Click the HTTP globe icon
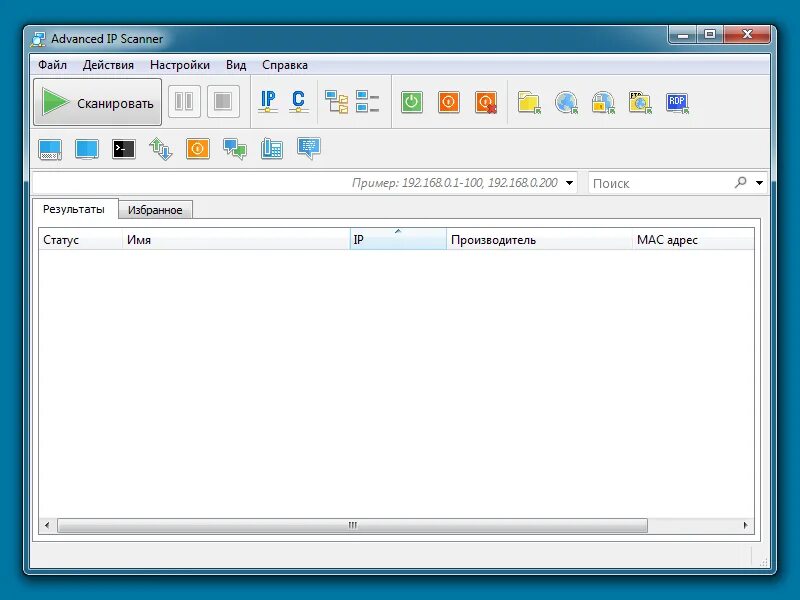The image size is (800, 600). pyautogui.click(x=566, y=102)
